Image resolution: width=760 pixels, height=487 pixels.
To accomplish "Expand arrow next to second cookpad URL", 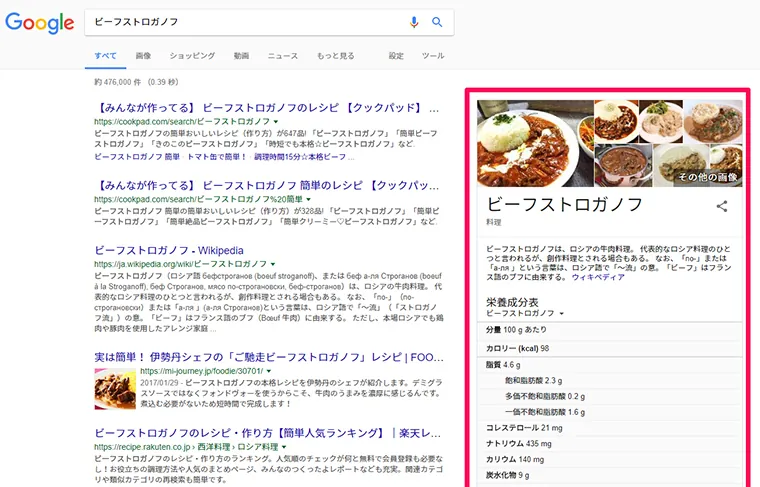I will click(309, 199).
